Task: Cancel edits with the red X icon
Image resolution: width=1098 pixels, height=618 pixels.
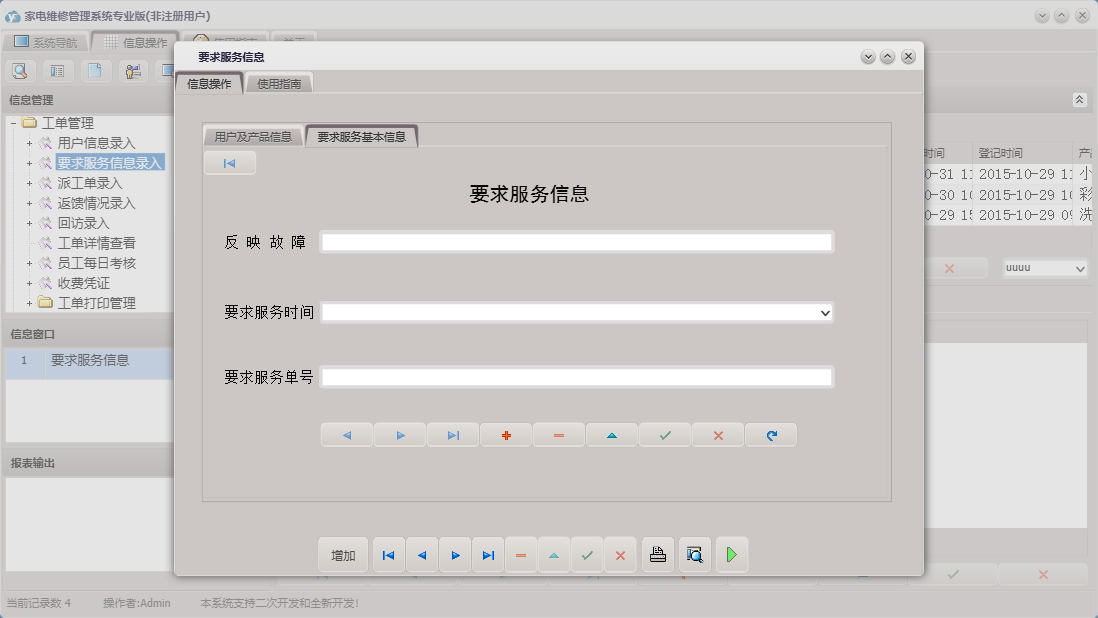Action: click(x=718, y=434)
